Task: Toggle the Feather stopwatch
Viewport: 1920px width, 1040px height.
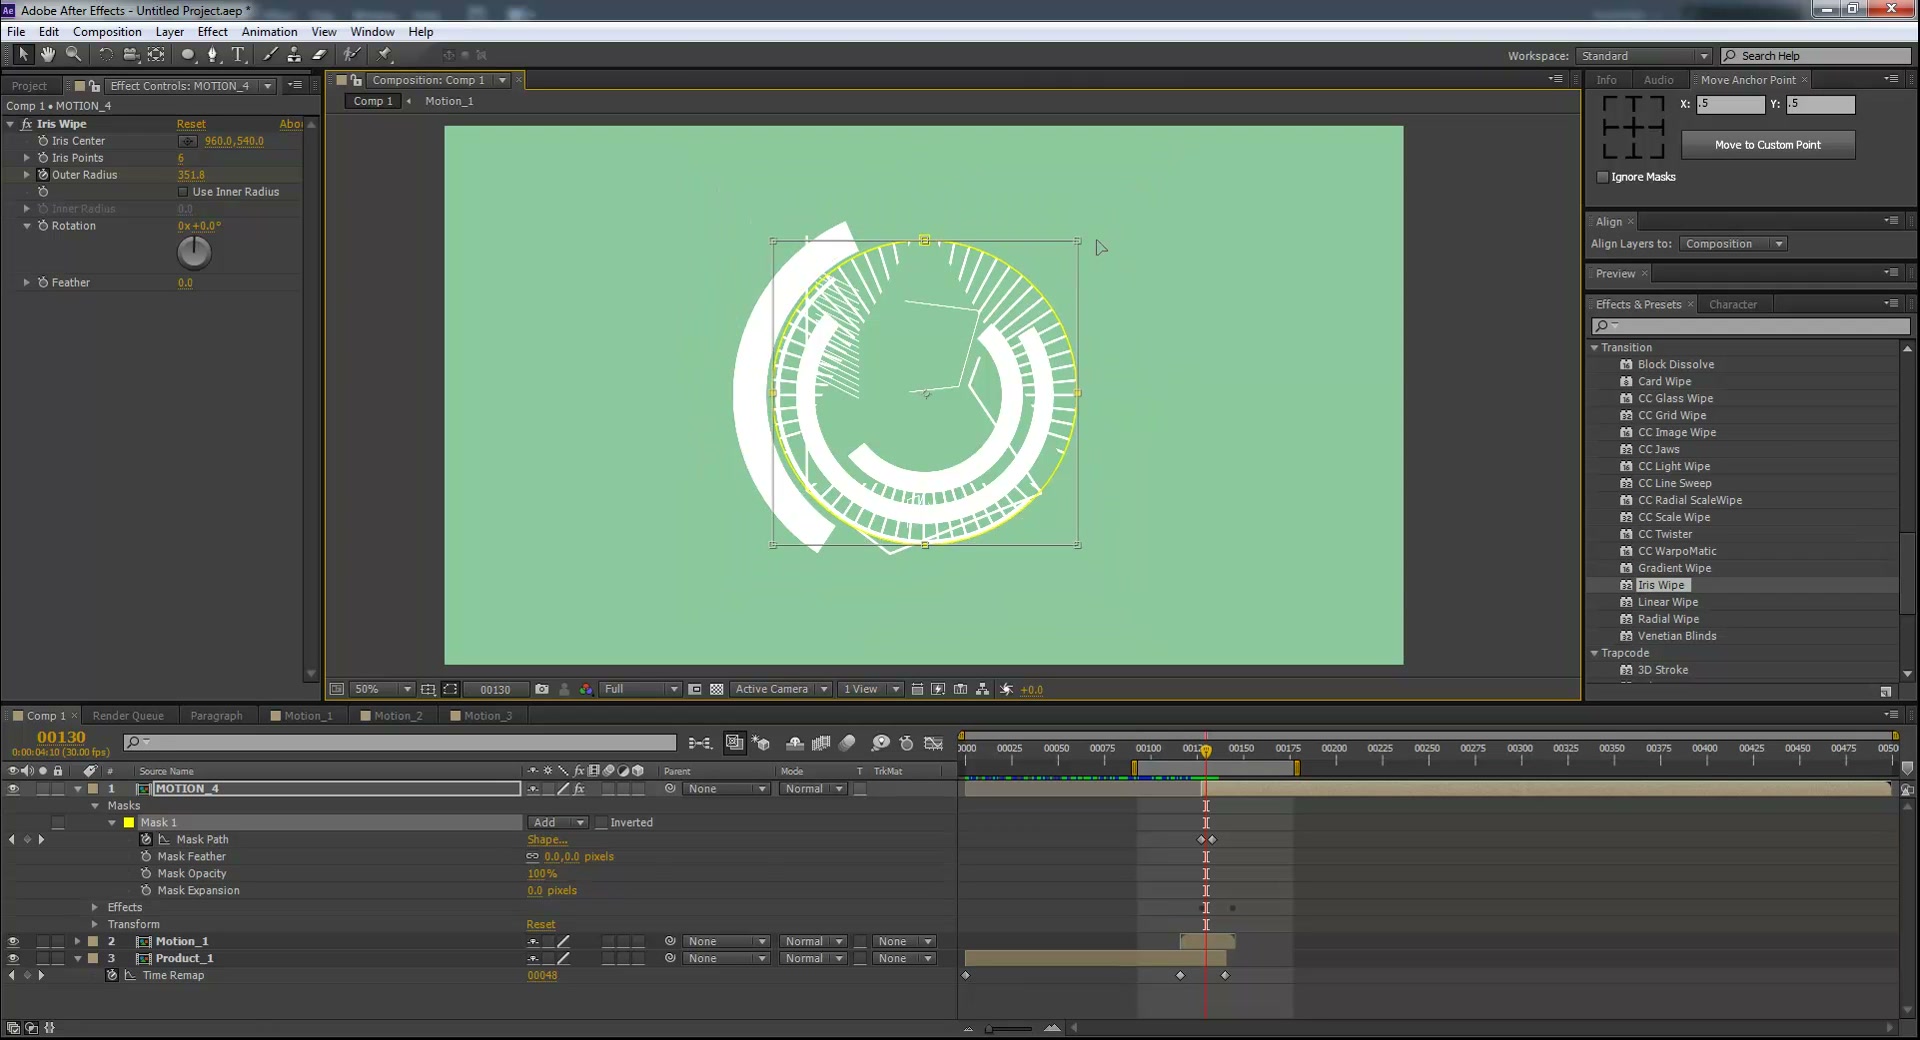Action: 43,283
